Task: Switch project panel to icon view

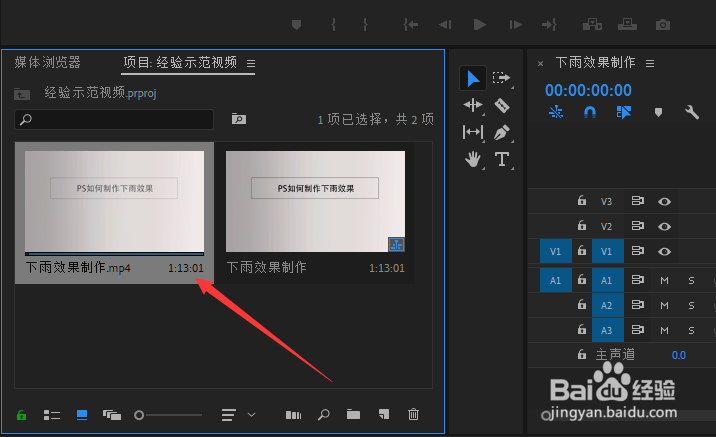Action: coord(82,415)
